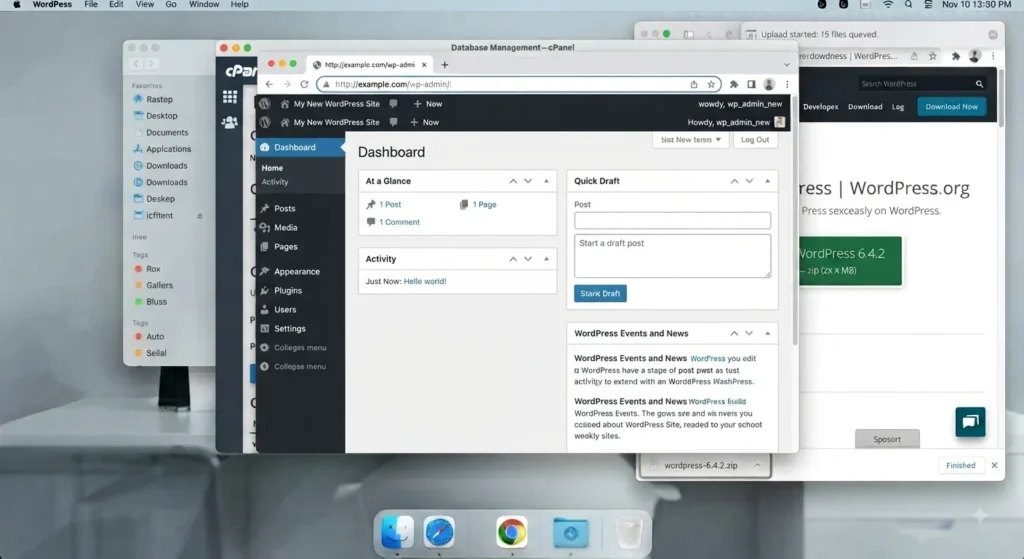This screenshot has height=559, width=1024.
Task: Open the Chrome tab search chevron in the tab strip
Action: pos(787,65)
